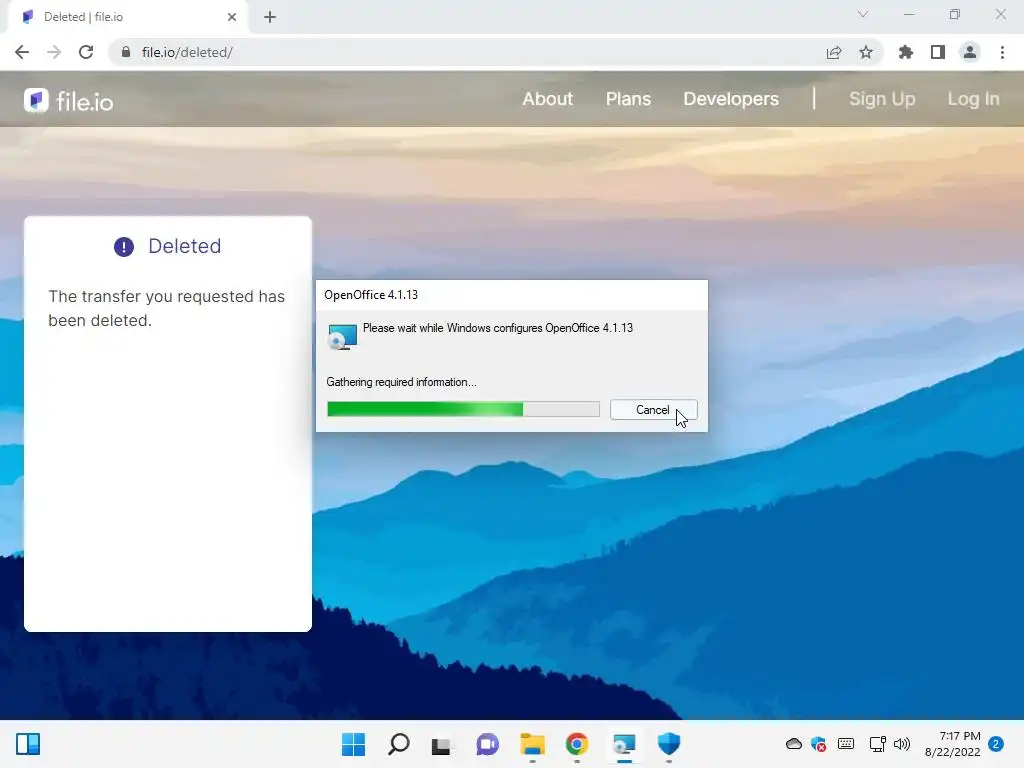Share this page via share icon
Image resolution: width=1024 pixels, height=768 pixels.
834,52
